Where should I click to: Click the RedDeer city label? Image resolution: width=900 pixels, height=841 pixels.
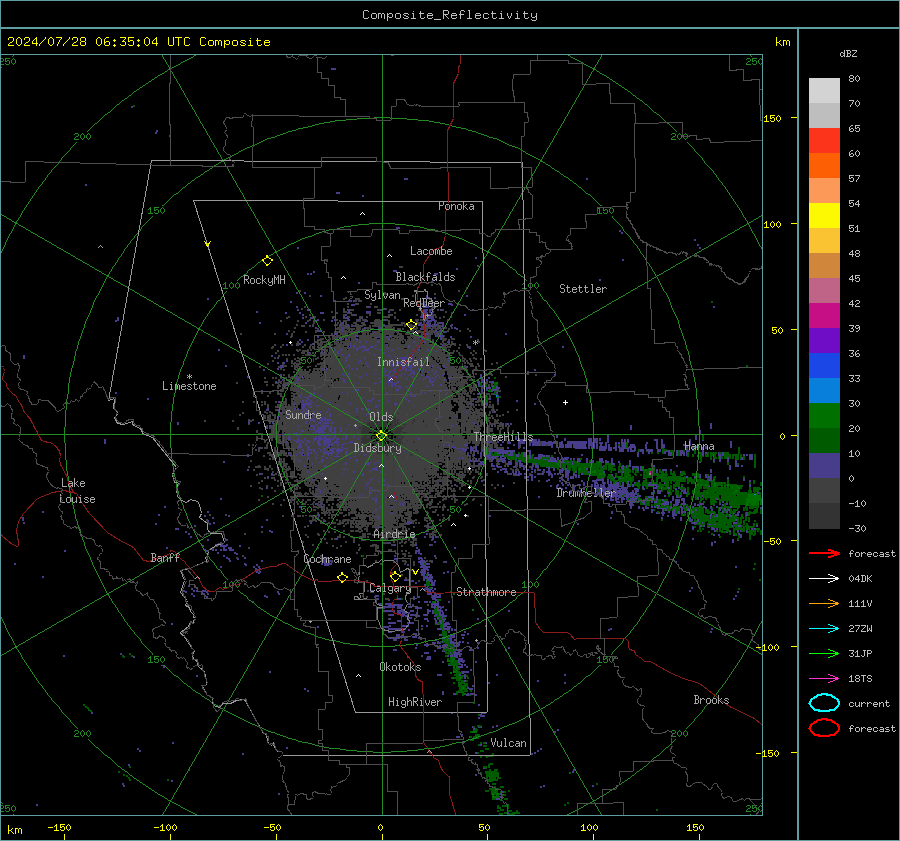pyautogui.click(x=424, y=303)
